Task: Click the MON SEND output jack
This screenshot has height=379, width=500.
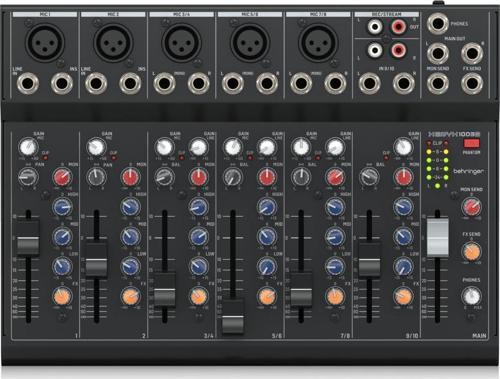Action: tap(438, 83)
